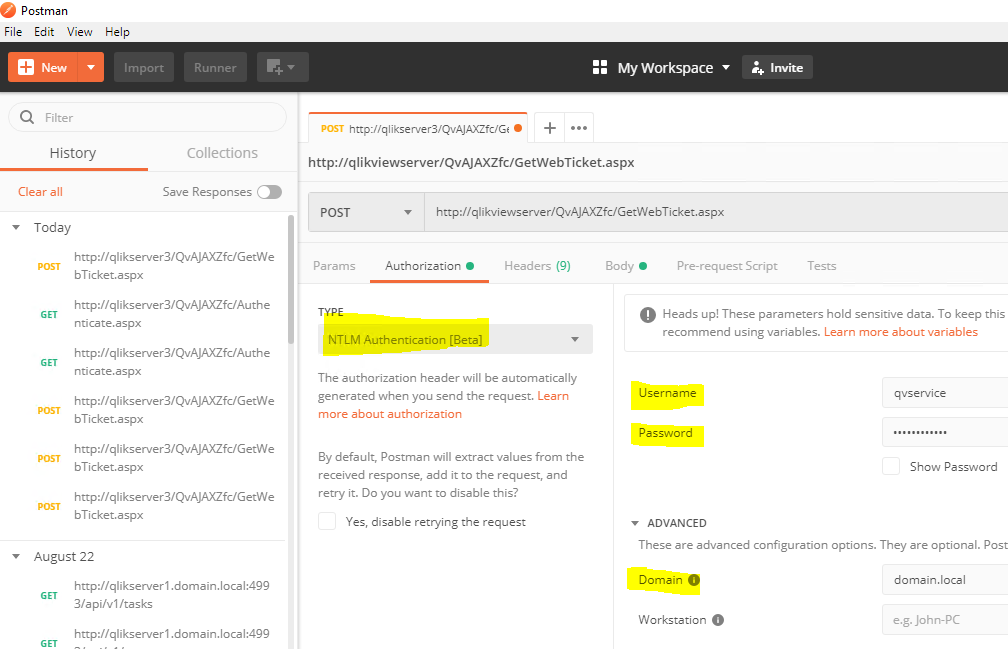Click the Import button in the toolbar
The width and height of the screenshot is (1008, 649).
pos(143,67)
